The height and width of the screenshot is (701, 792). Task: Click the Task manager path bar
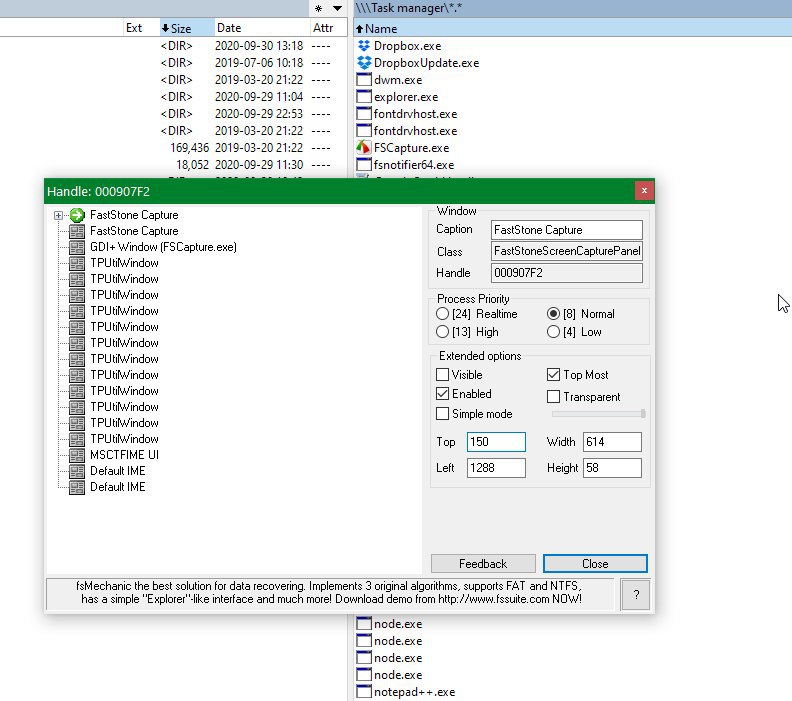pos(572,8)
